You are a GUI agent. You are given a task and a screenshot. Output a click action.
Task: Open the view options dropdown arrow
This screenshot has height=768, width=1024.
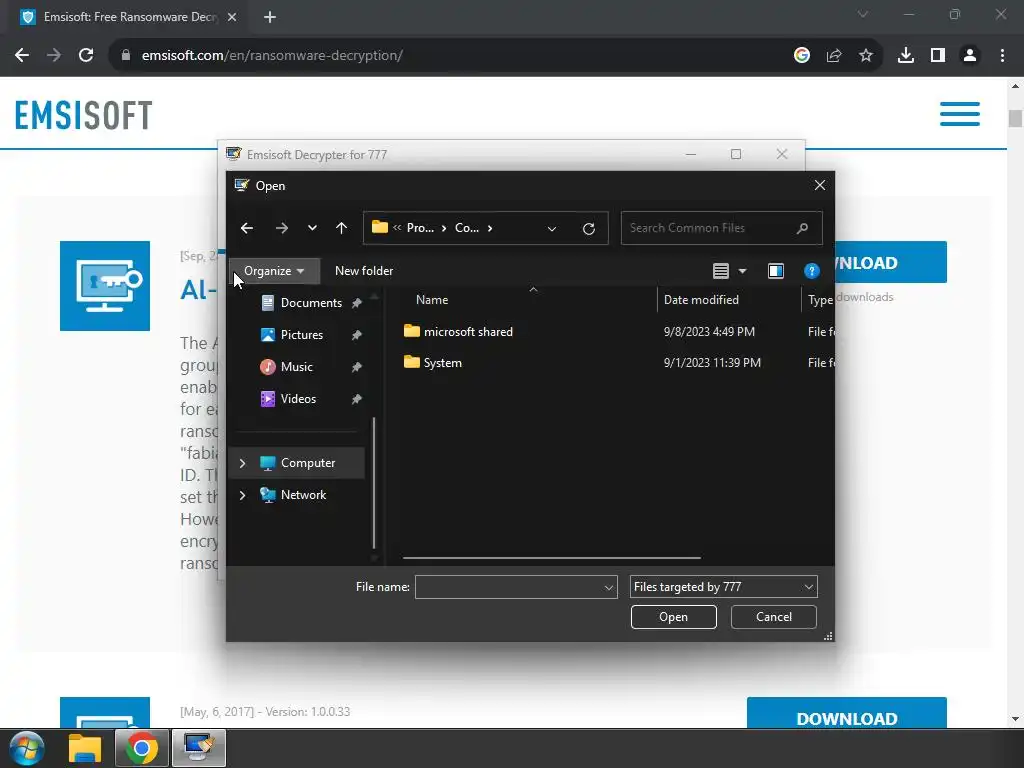tap(743, 271)
